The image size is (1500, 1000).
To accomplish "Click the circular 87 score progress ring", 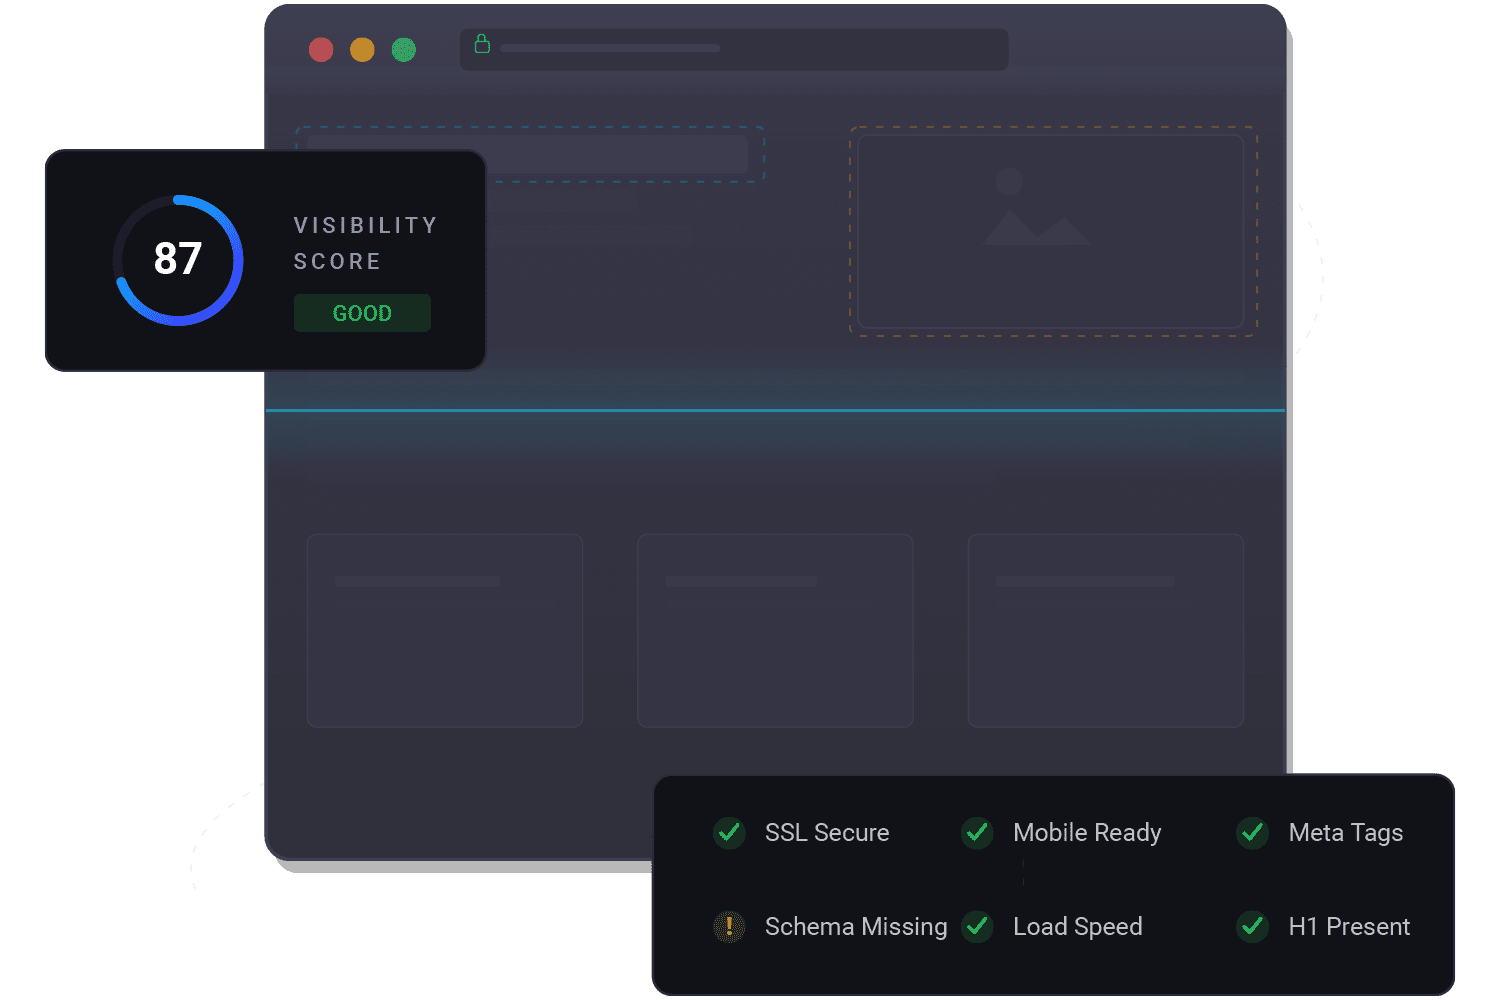I will point(178,260).
